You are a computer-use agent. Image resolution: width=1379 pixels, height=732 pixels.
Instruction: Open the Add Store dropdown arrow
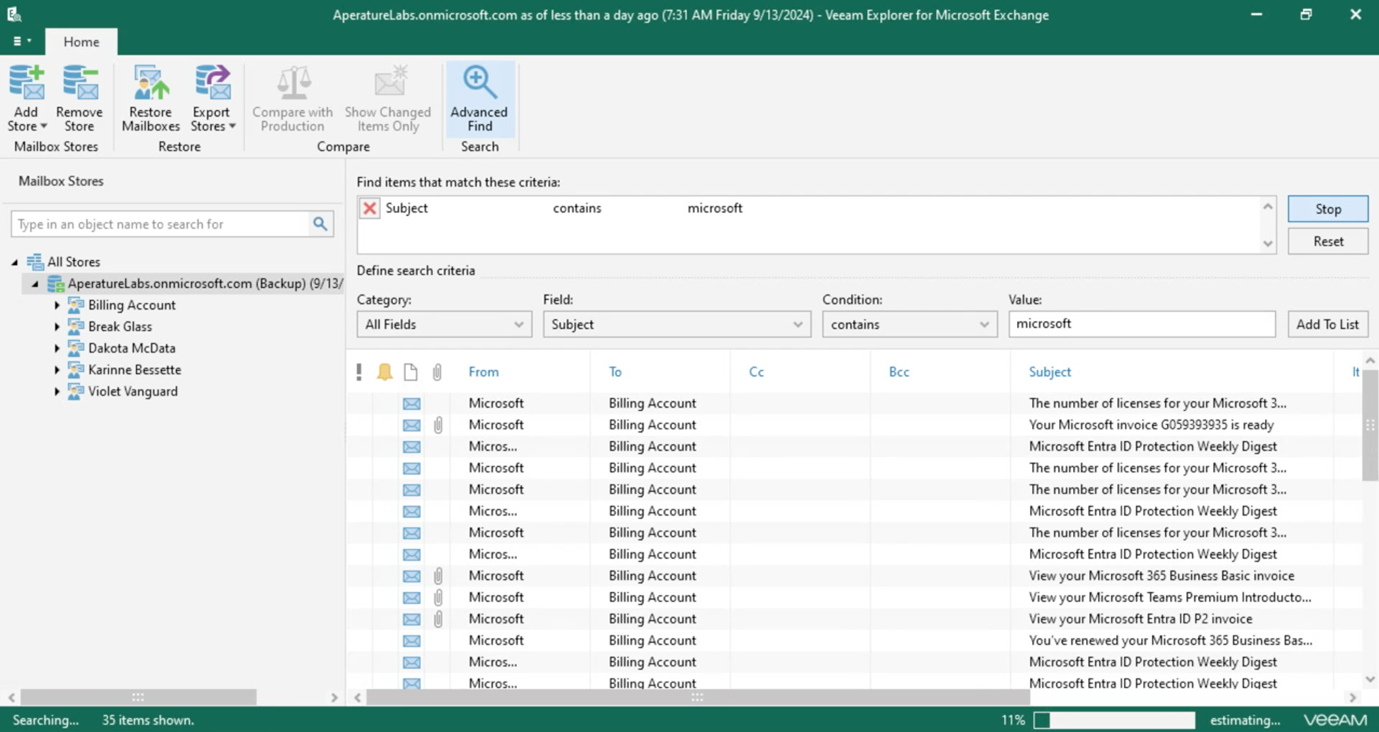pyautogui.click(x=43, y=127)
